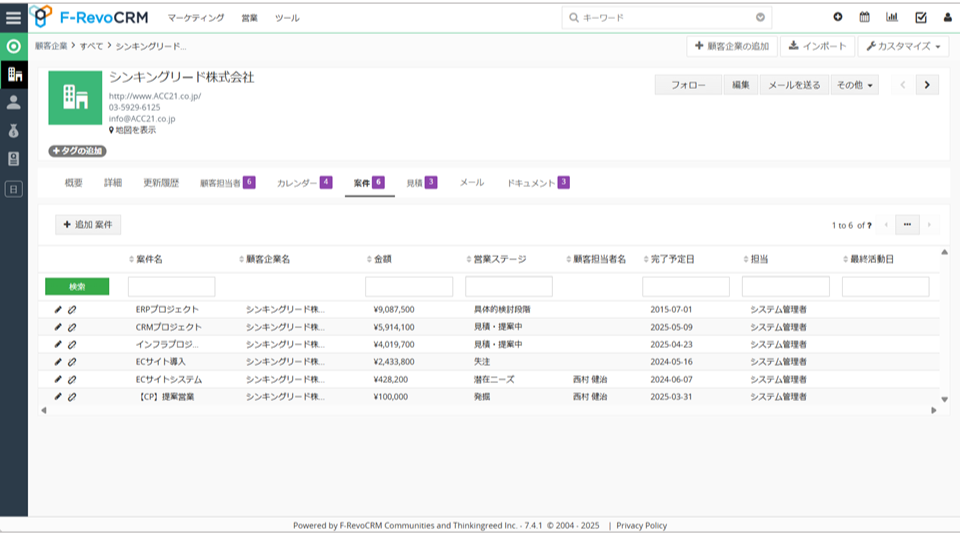Sort by 金額 column

click(379, 260)
